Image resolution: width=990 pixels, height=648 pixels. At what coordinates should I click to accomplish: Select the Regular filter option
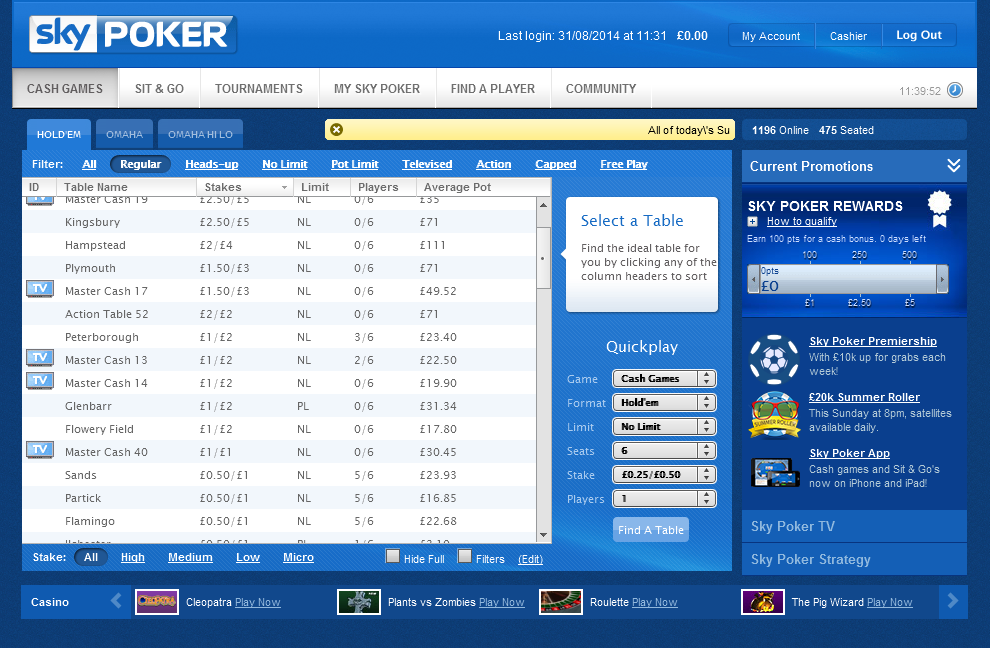coord(140,164)
